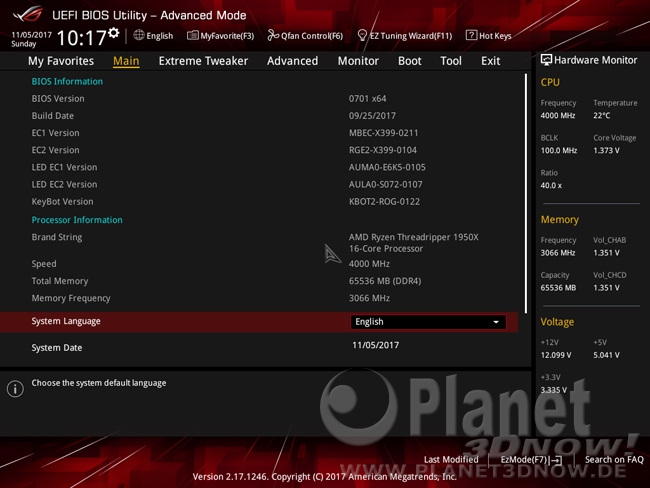Click the main panel vertical scrollbar
650x488 pixels.
click(526, 193)
